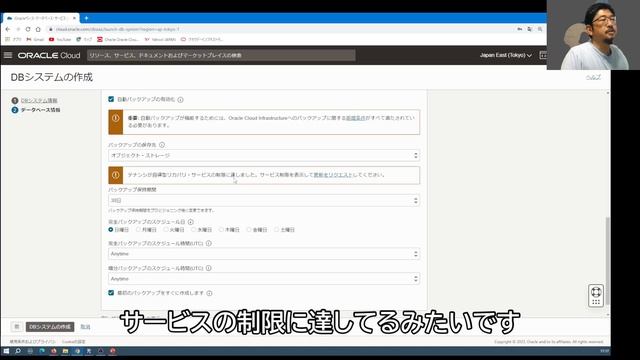Viewport: 640px width, 360px height.
Task: Uncheck 自動バックアップの有効化 checkbox
Action: [x=111, y=99]
